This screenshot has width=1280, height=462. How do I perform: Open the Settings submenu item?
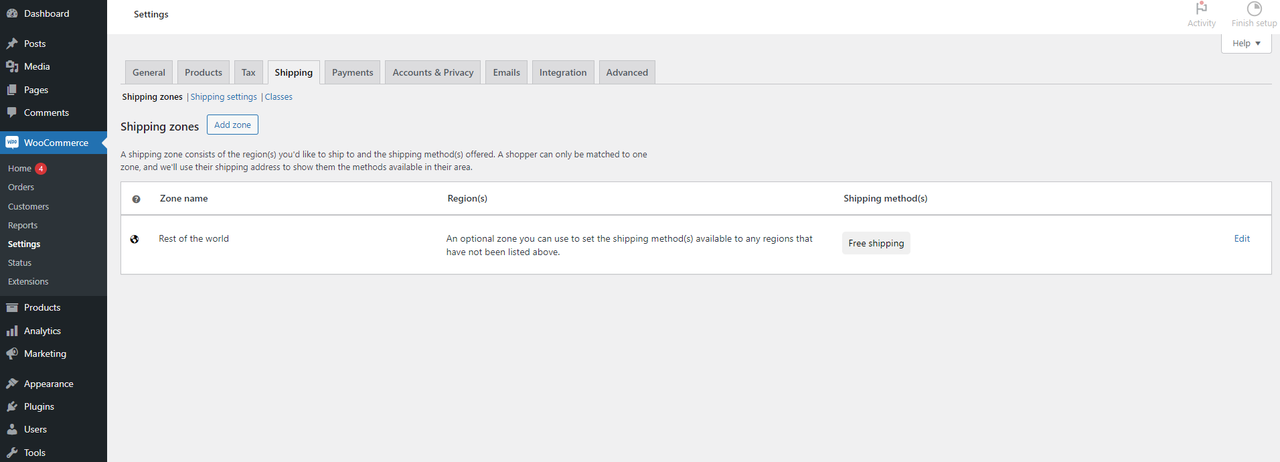[x=24, y=244]
